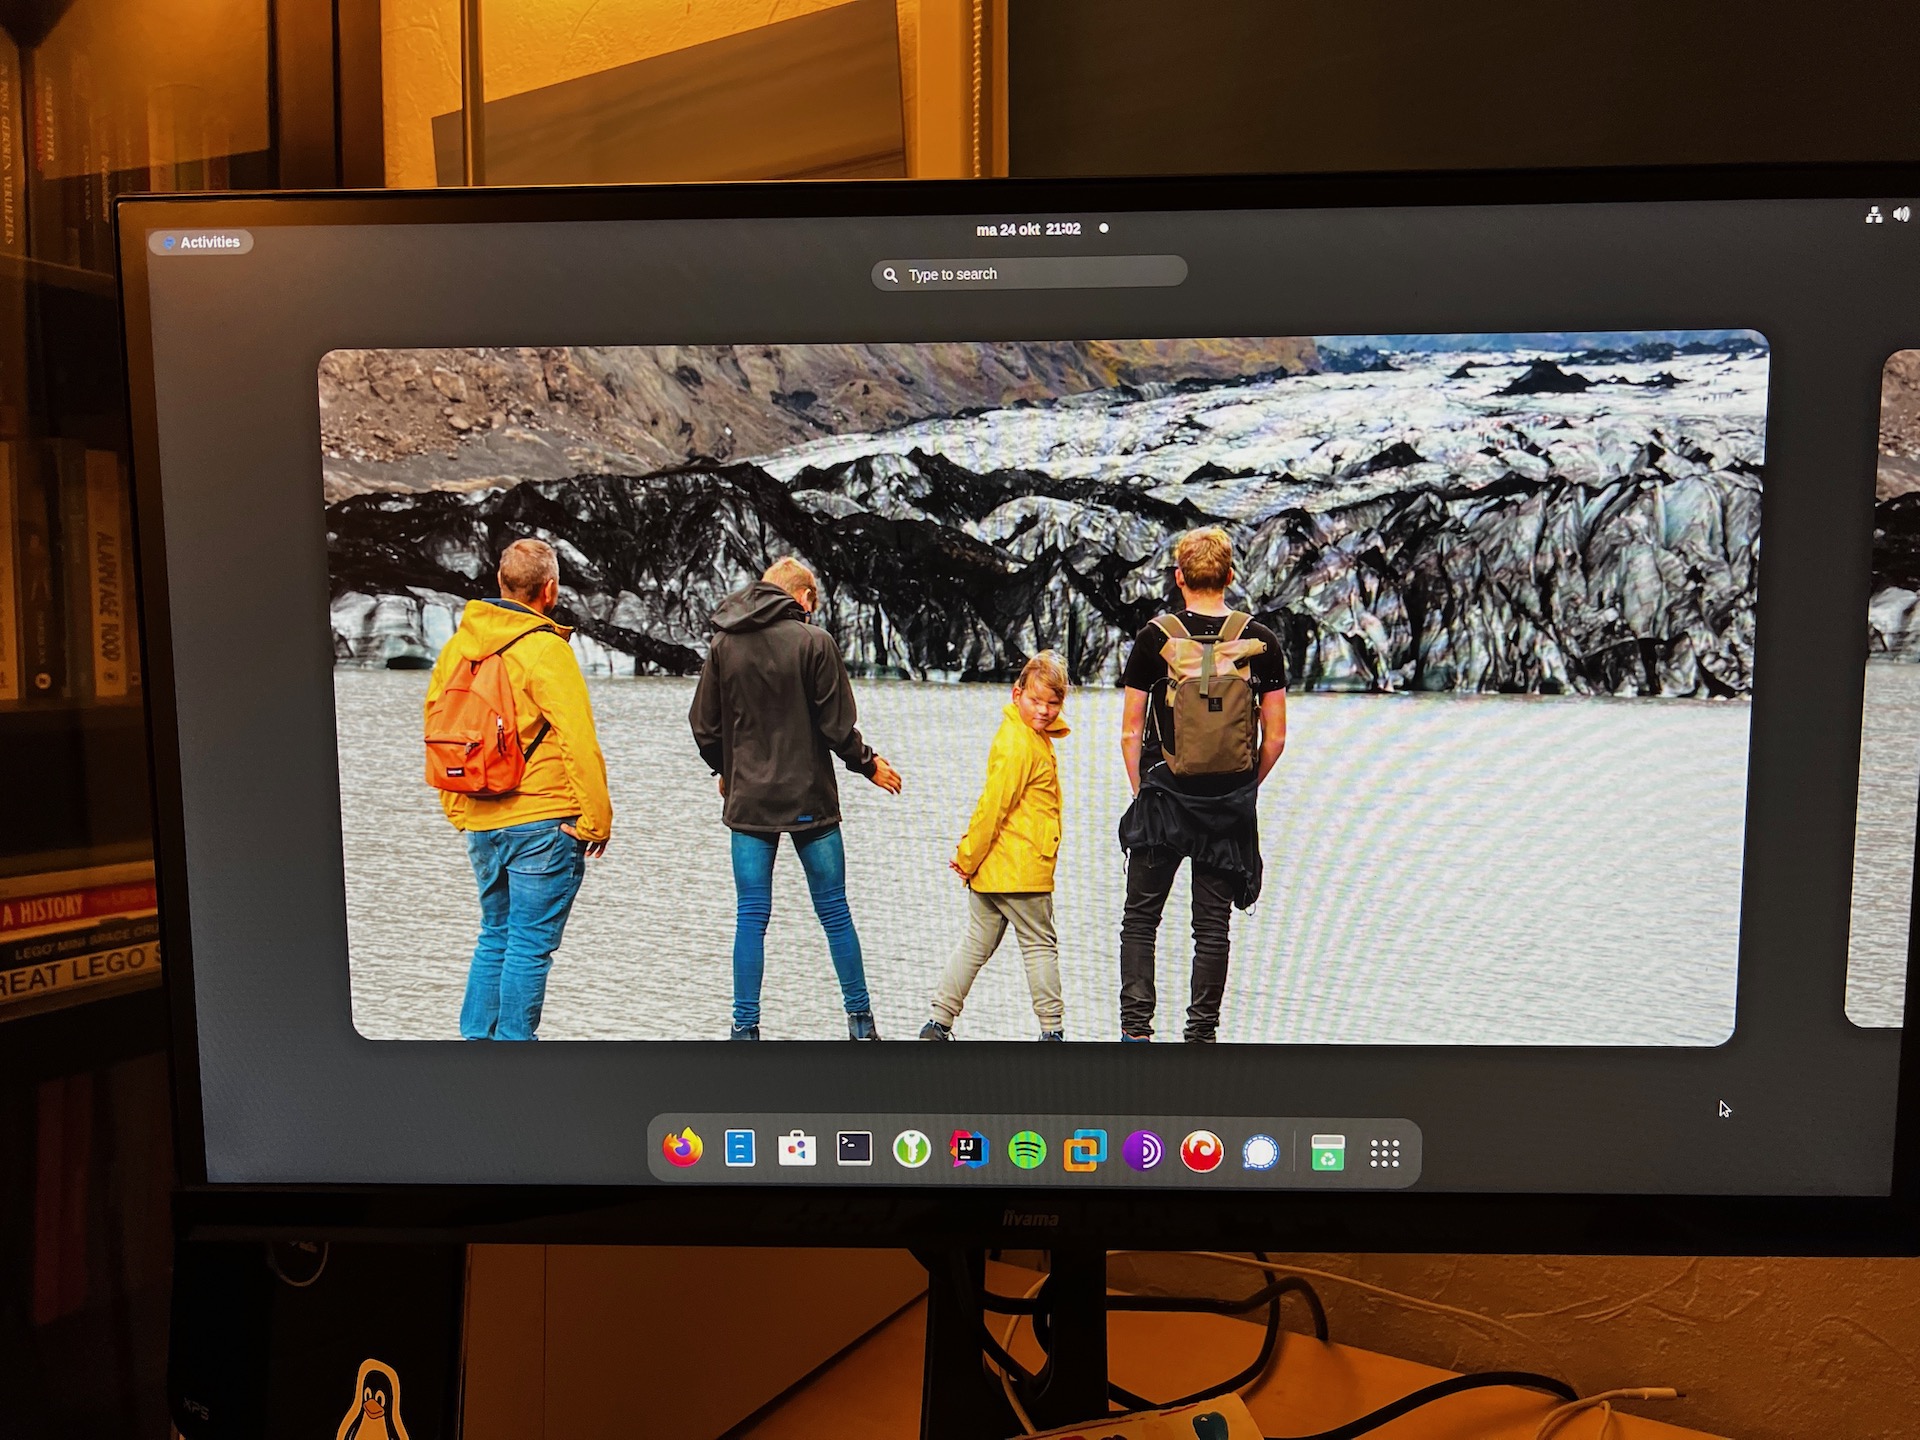Launch the Terminal from the dock
Screen dimensions: 1920x1440
pos(854,1149)
